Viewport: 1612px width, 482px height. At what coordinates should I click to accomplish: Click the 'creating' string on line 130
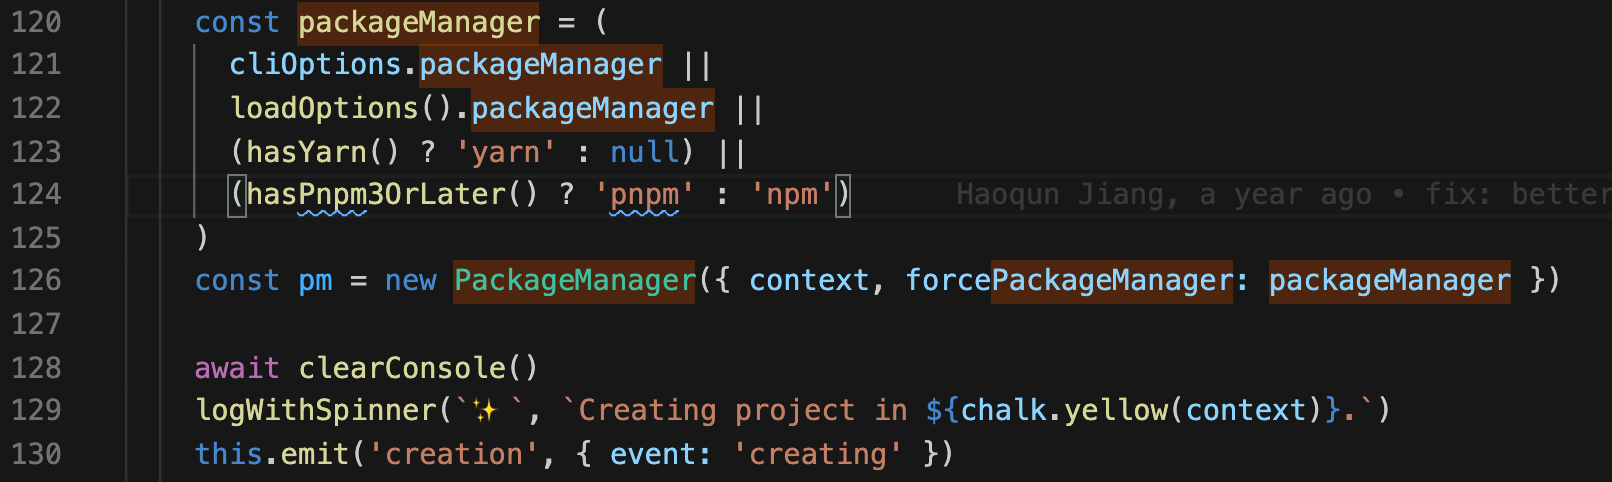[818, 454]
